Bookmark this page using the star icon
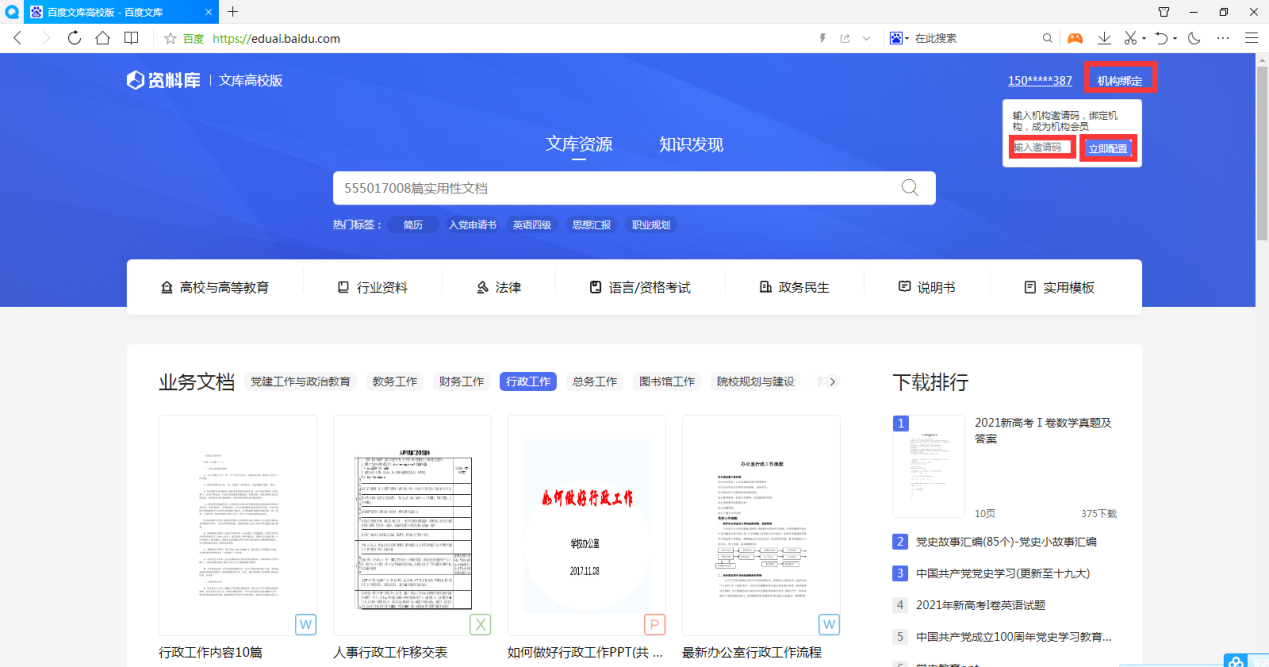The image size is (1269, 667). [170, 39]
